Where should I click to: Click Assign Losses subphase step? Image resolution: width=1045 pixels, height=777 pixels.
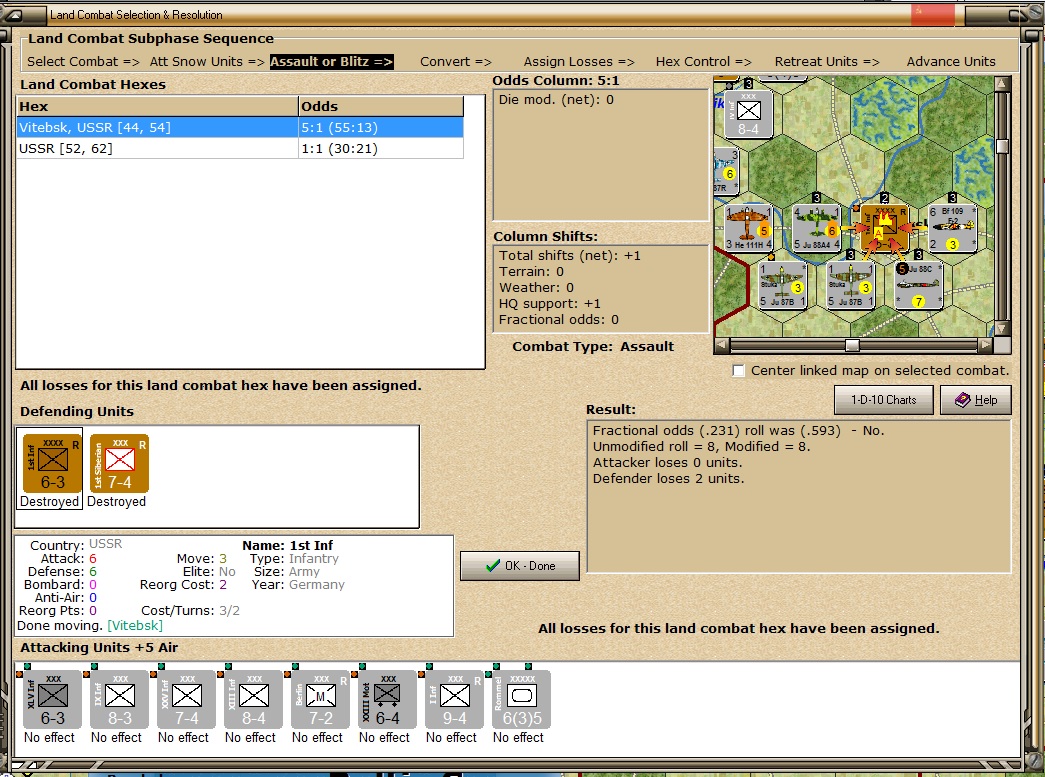pyautogui.click(x=579, y=61)
